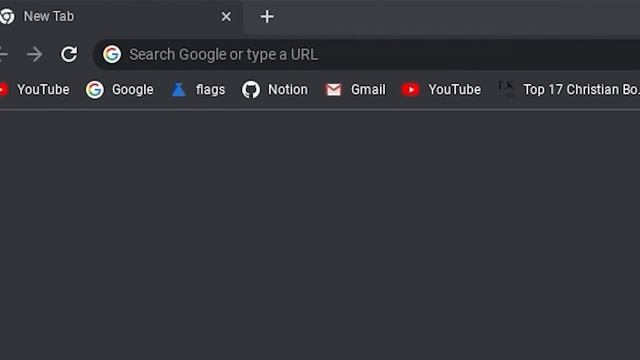Viewport: 640px width, 360px height.
Task: Close the New Tab tab
Action: pyautogui.click(x=226, y=17)
